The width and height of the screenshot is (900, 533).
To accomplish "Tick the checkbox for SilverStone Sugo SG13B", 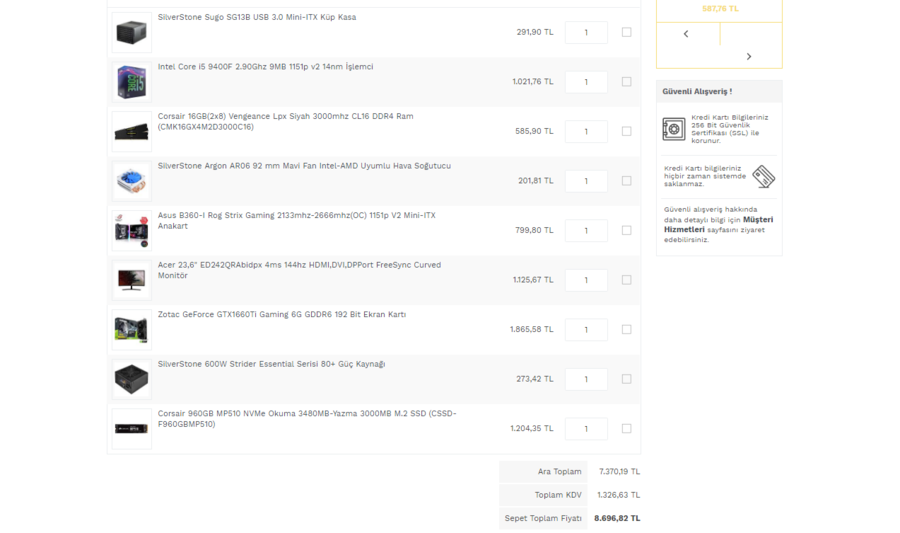I will click(x=626, y=32).
